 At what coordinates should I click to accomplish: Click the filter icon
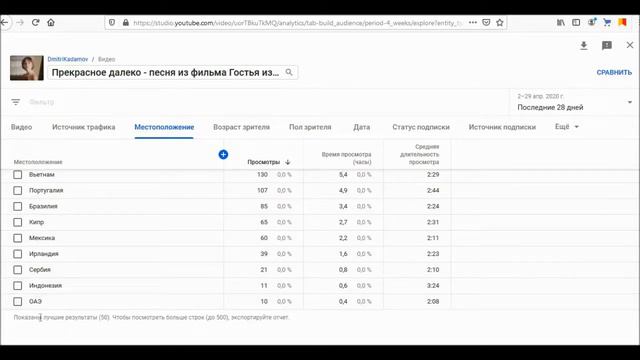16,102
